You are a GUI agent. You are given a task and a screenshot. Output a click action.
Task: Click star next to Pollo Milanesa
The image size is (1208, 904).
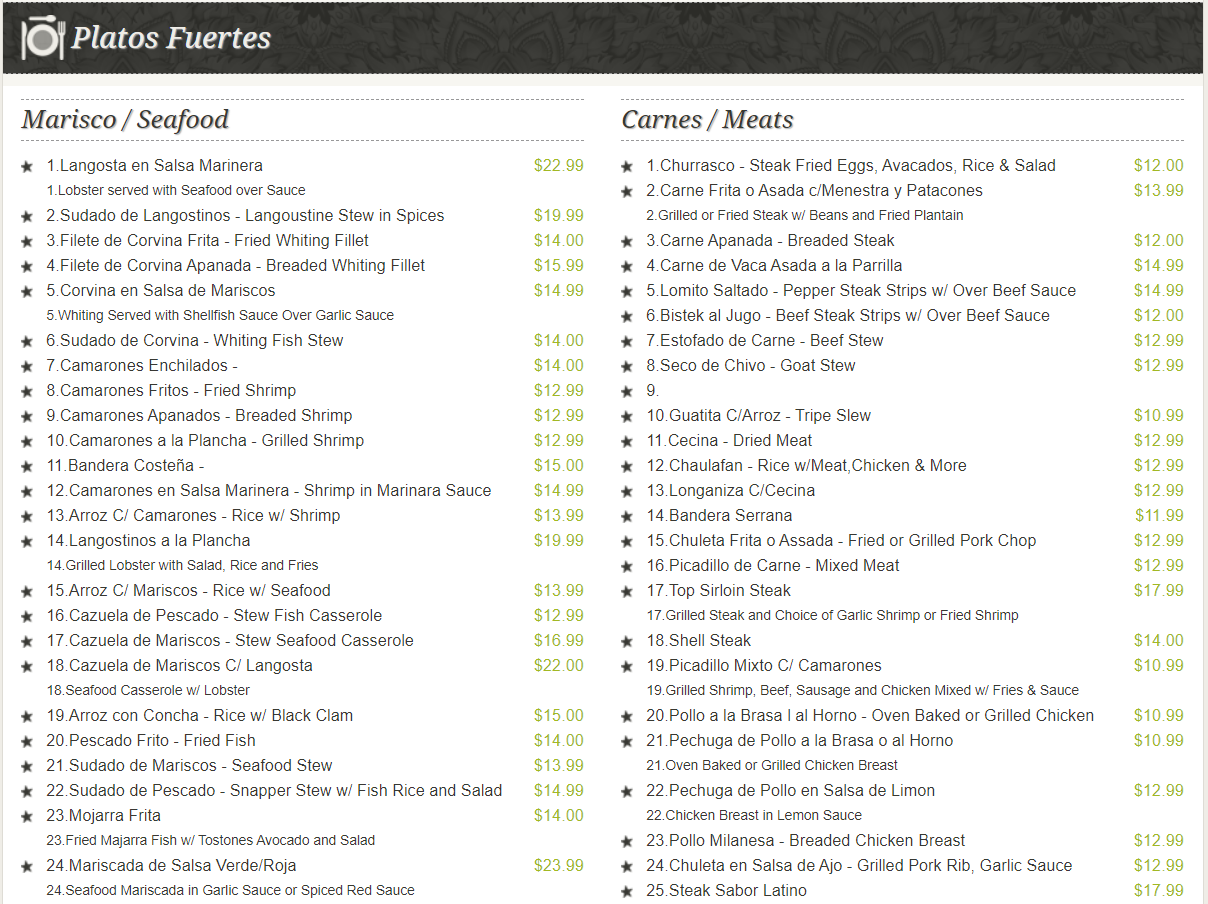[627, 841]
